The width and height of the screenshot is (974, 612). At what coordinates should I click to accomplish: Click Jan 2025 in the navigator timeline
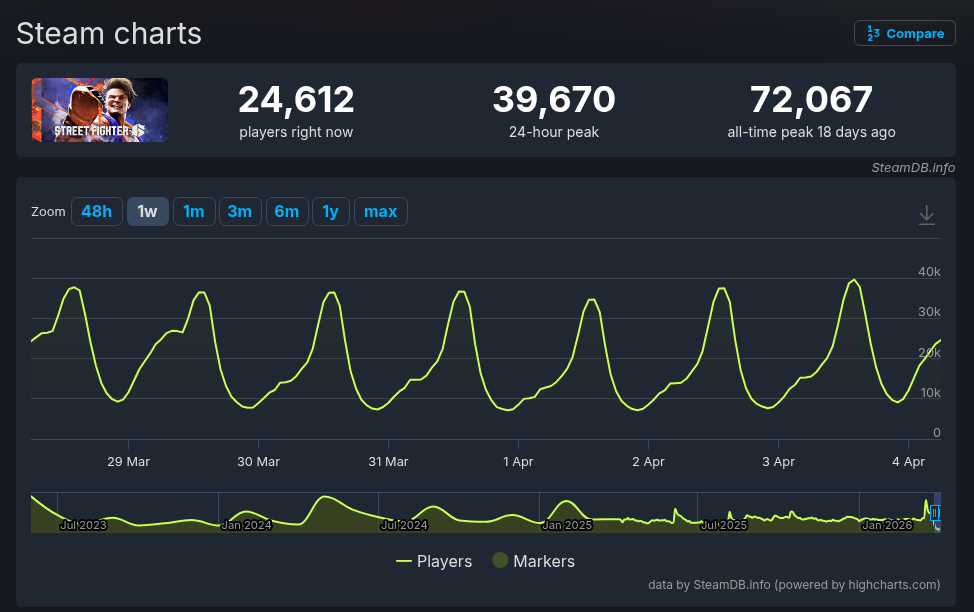tap(567, 525)
